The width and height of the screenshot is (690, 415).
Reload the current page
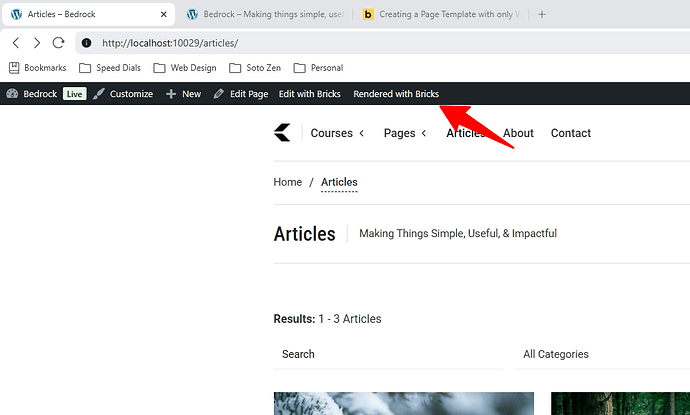coord(59,44)
